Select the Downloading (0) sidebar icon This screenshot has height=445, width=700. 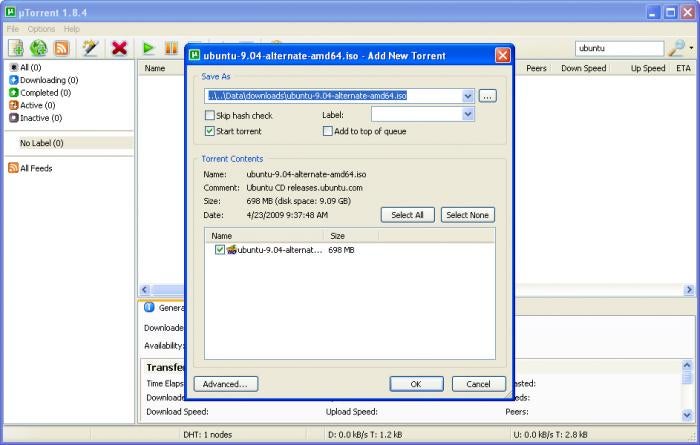point(14,80)
